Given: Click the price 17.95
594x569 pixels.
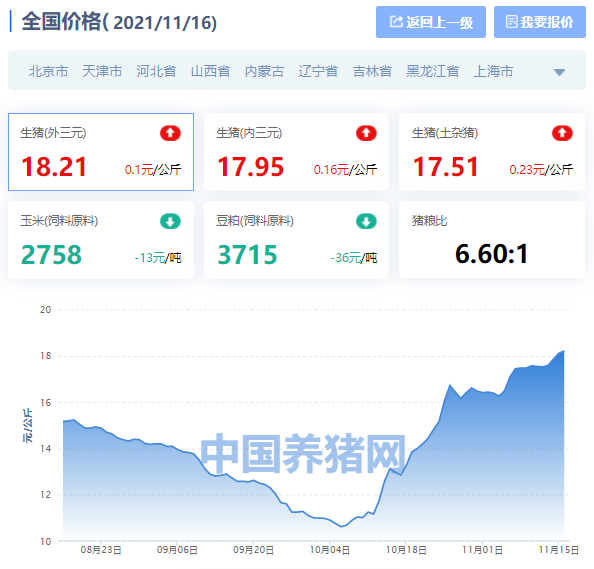Looking at the screenshot, I should (250, 167).
